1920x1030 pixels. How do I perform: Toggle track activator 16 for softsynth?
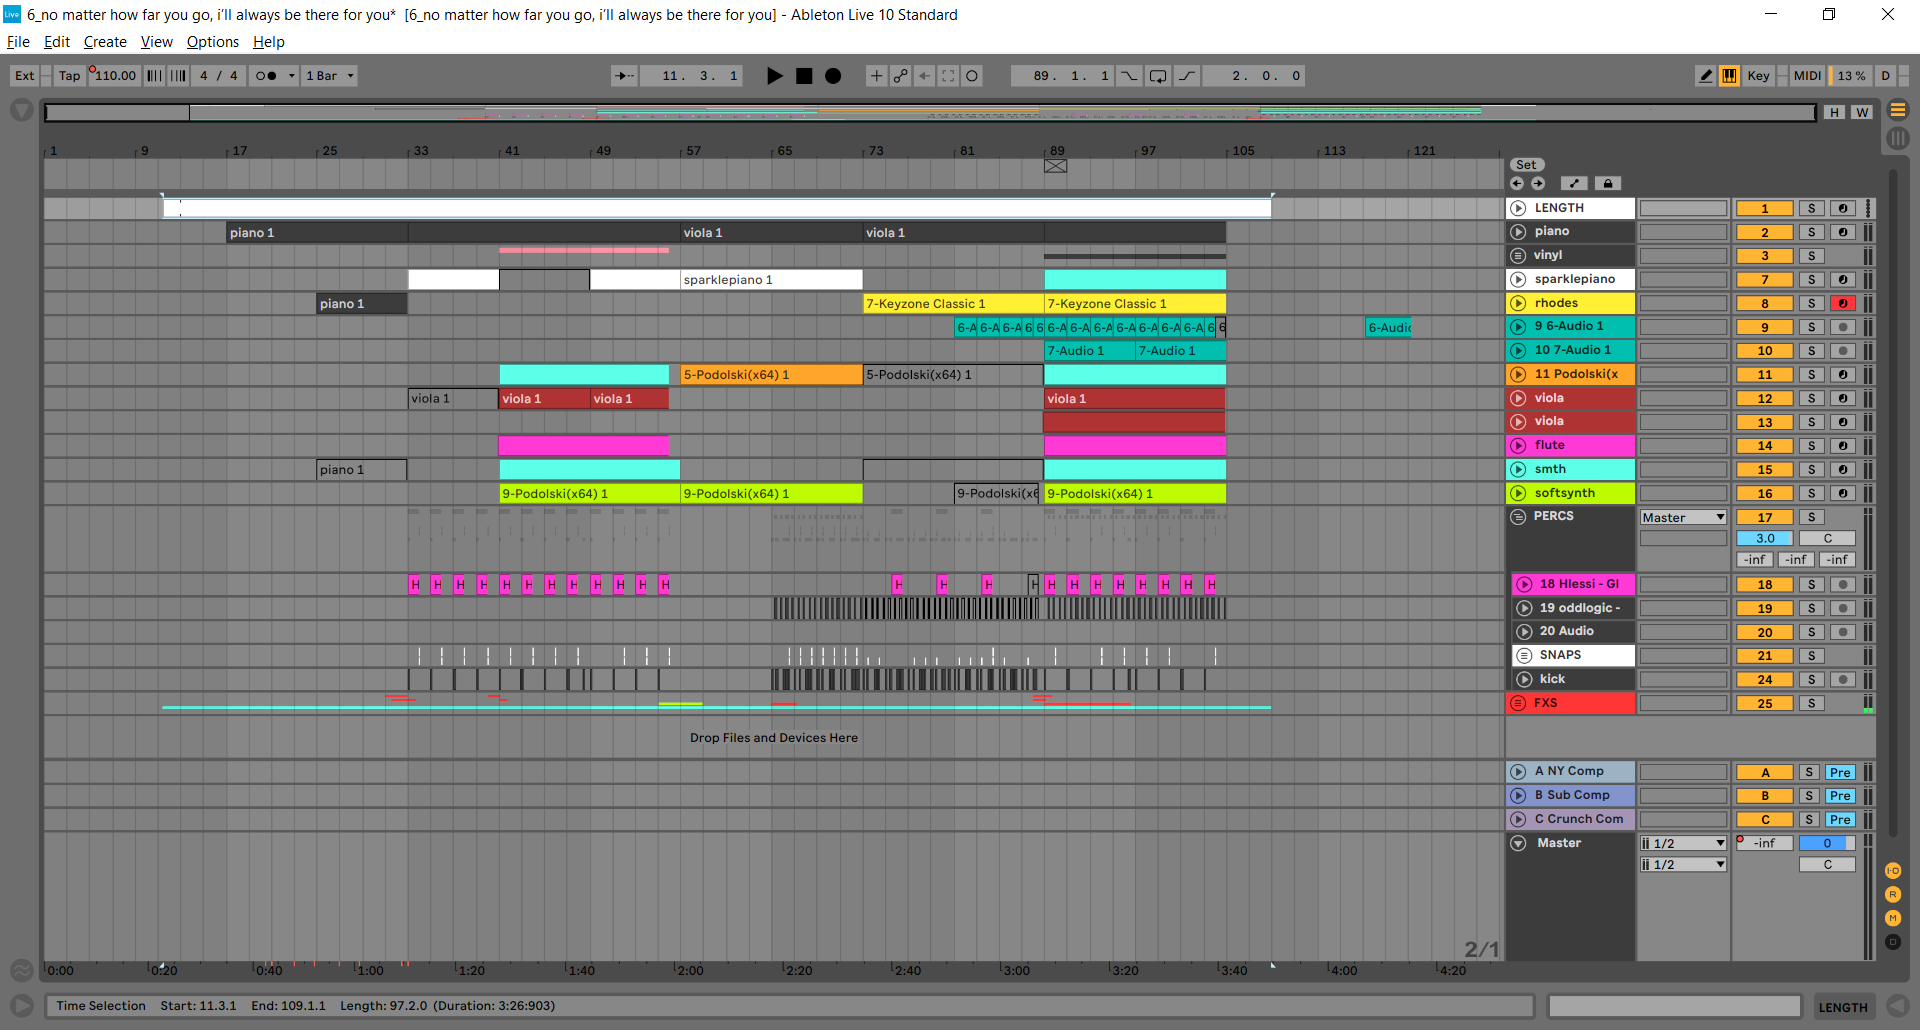coord(1764,494)
